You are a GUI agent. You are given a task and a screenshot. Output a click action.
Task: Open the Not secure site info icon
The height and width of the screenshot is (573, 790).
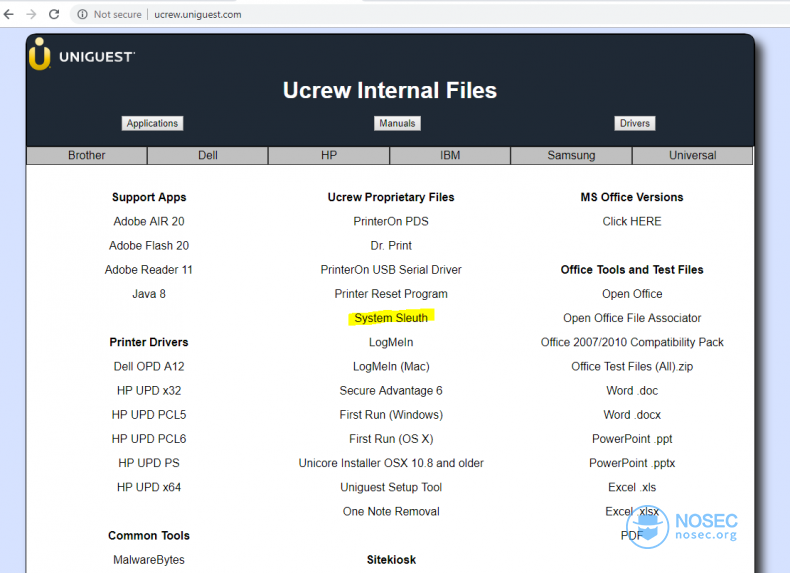coord(82,15)
